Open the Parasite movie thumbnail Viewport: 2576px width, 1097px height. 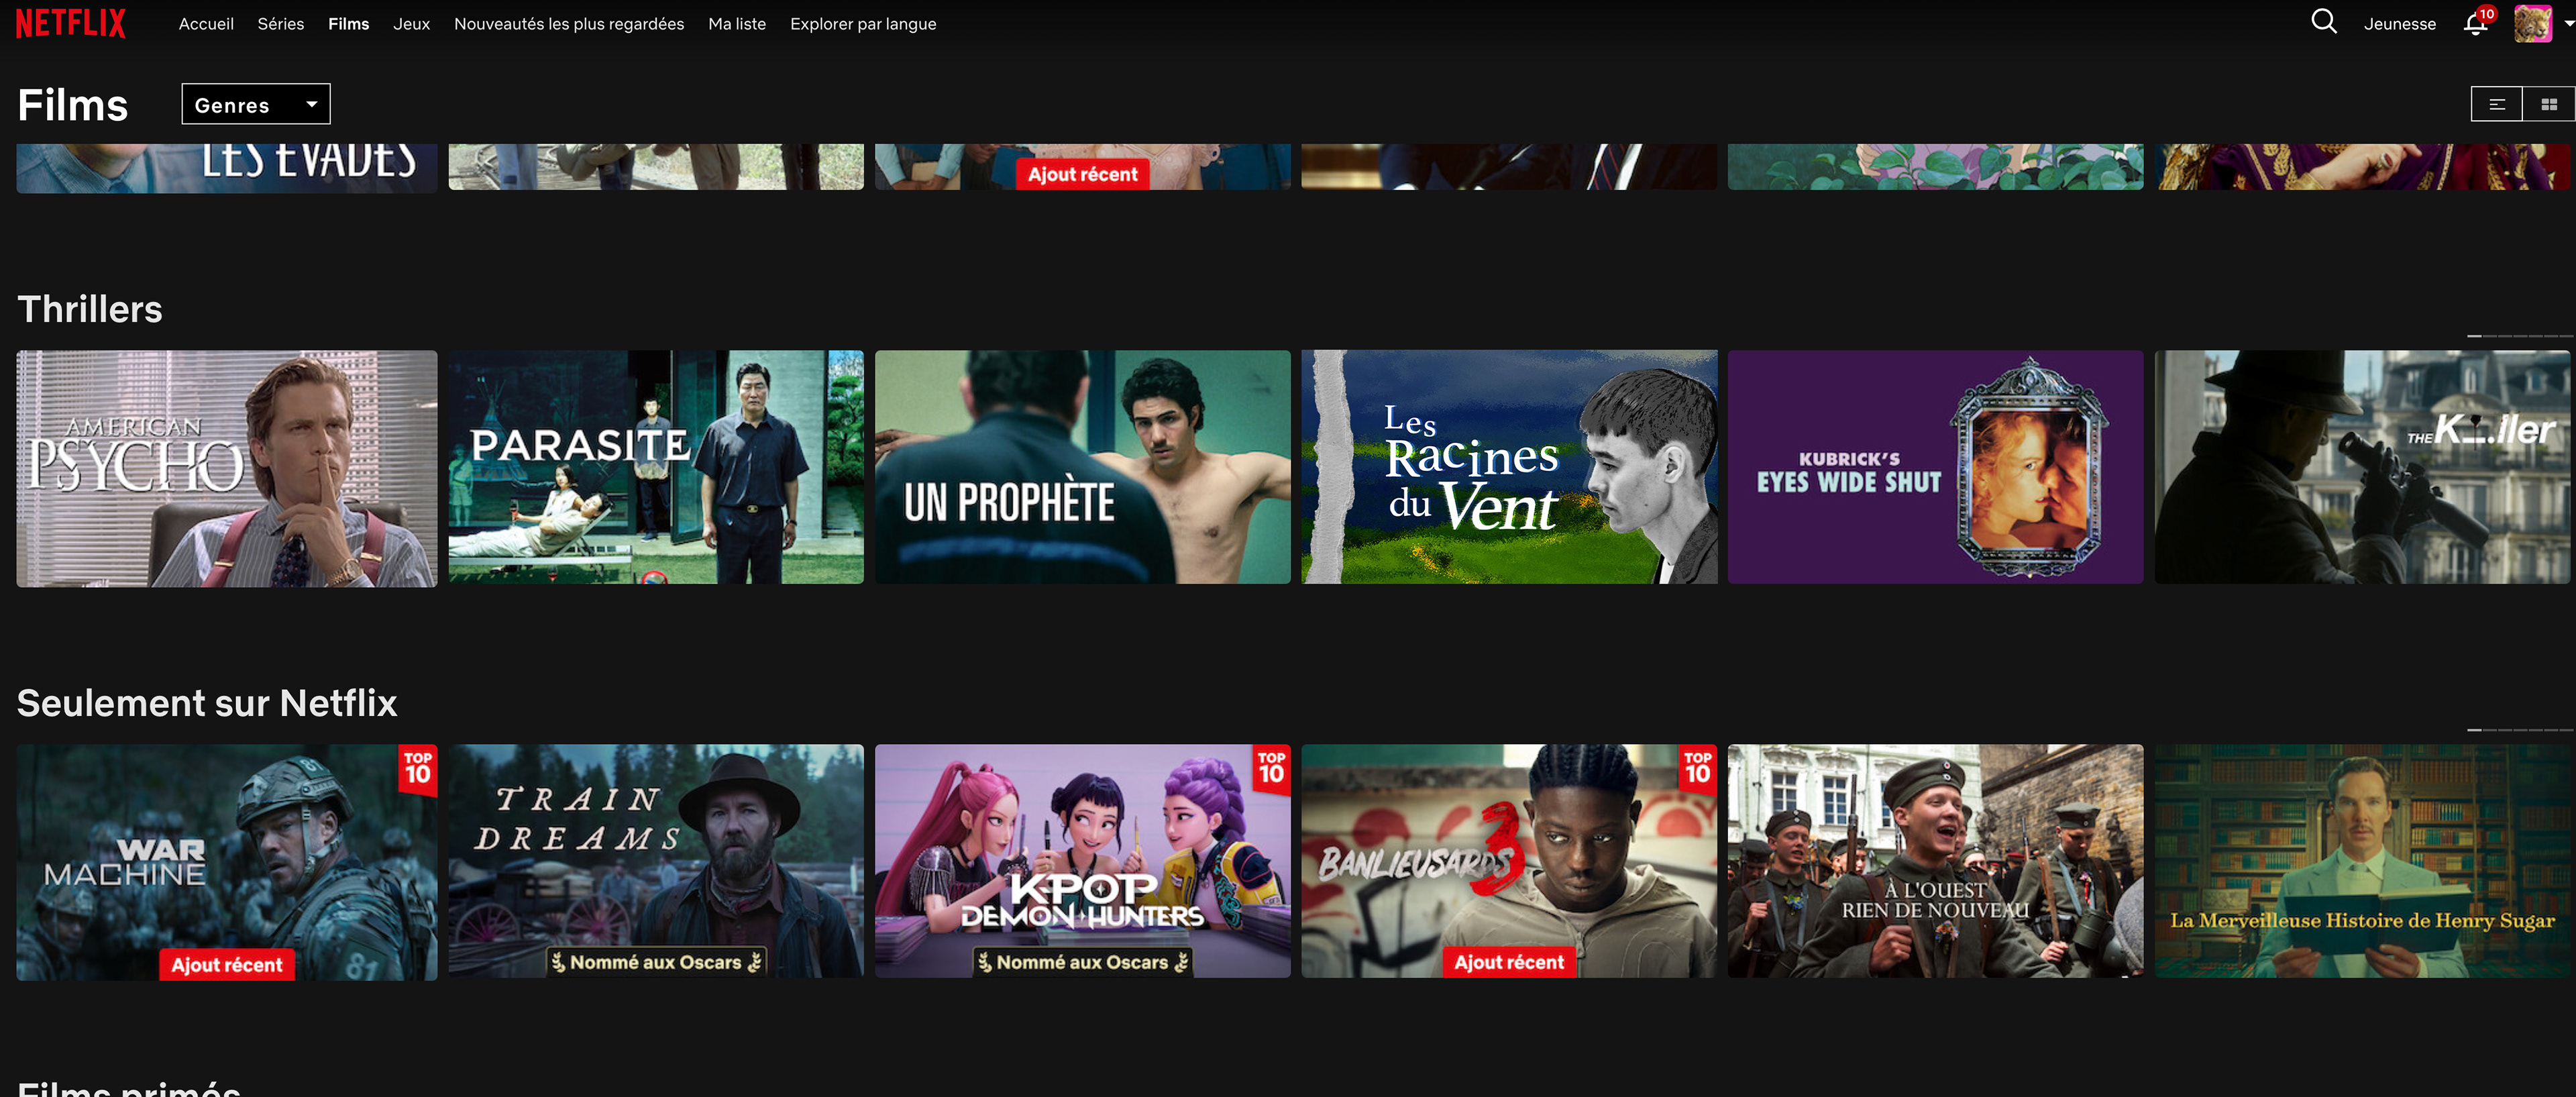(655, 467)
